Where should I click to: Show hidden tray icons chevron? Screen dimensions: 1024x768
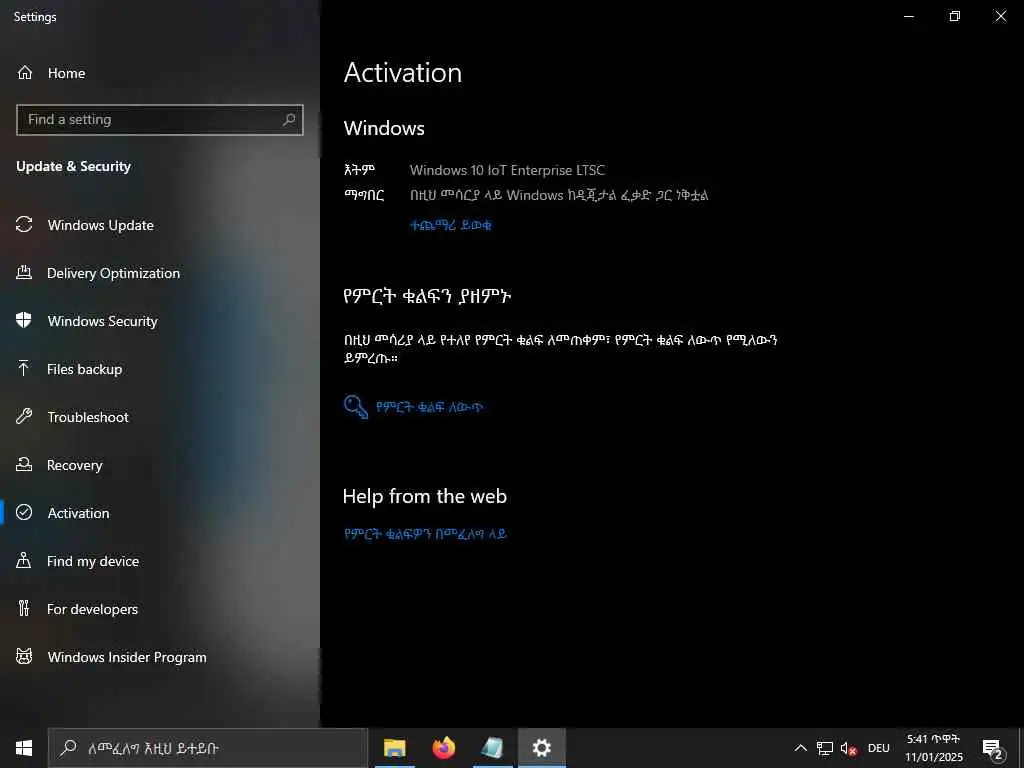pyautogui.click(x=801, y=748)
